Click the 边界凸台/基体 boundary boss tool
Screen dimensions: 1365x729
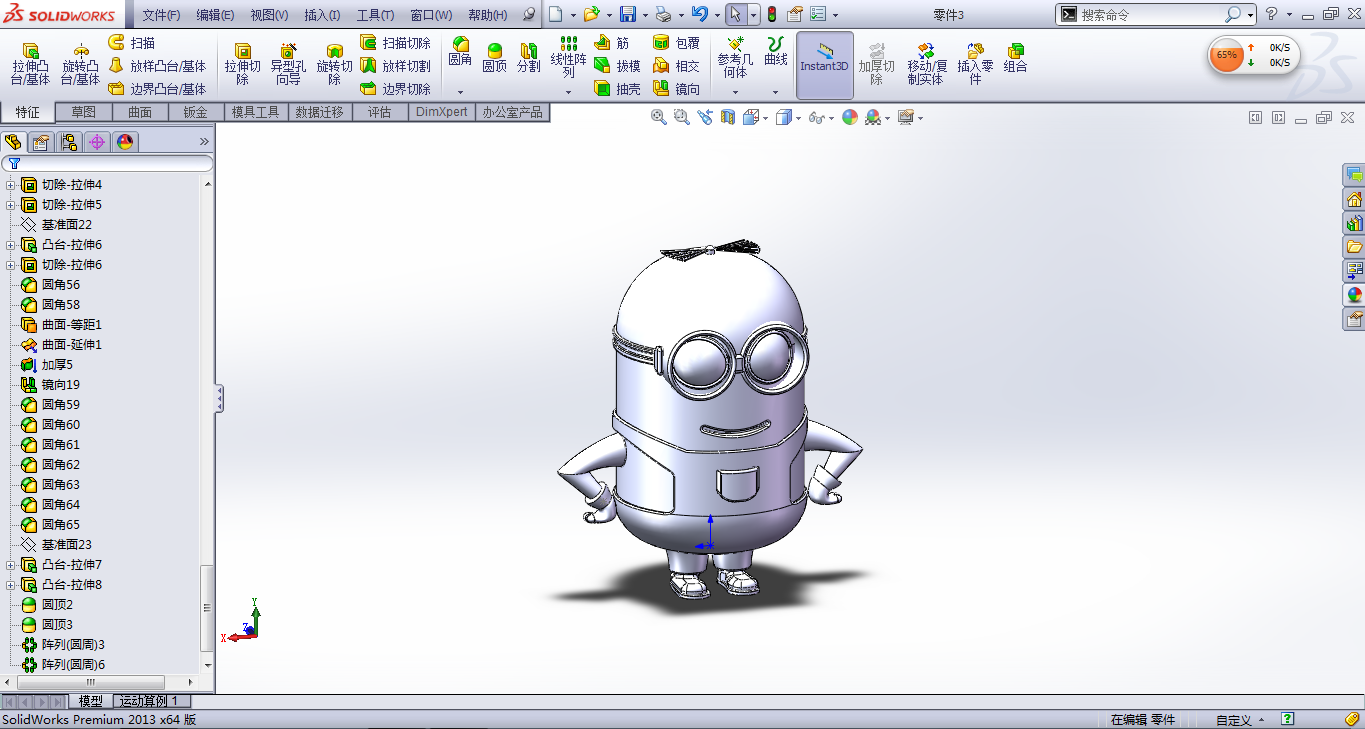(x=157, y=89)
